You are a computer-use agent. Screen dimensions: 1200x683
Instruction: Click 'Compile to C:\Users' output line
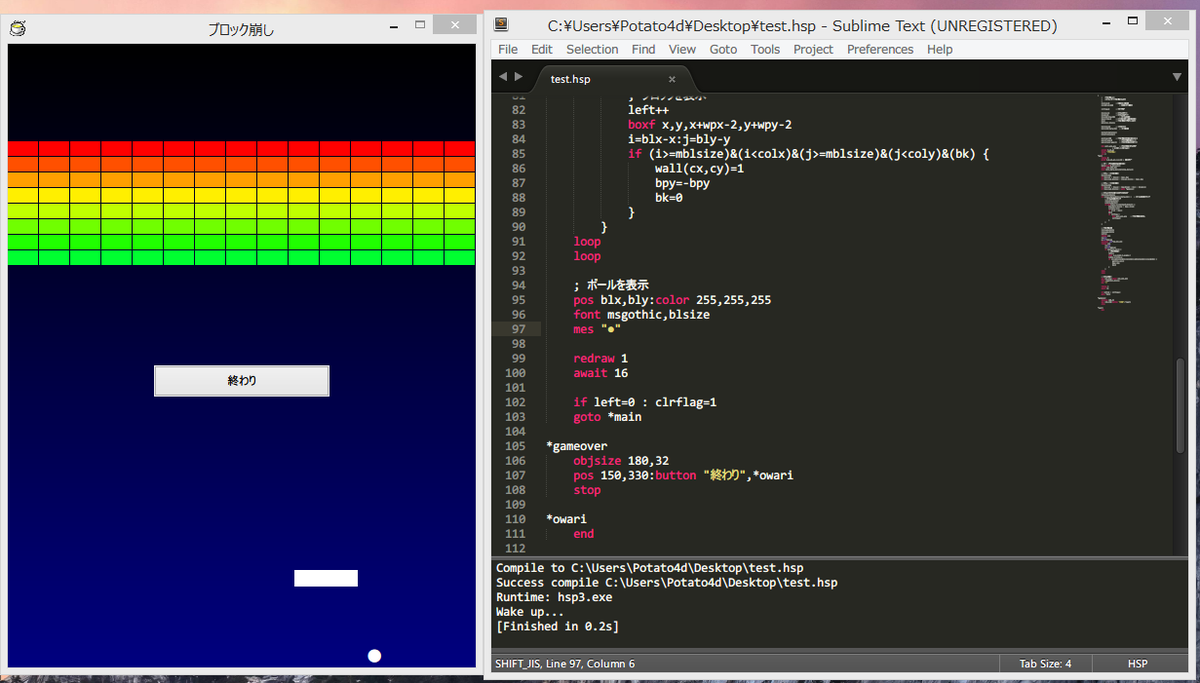(x=650, y=567)
